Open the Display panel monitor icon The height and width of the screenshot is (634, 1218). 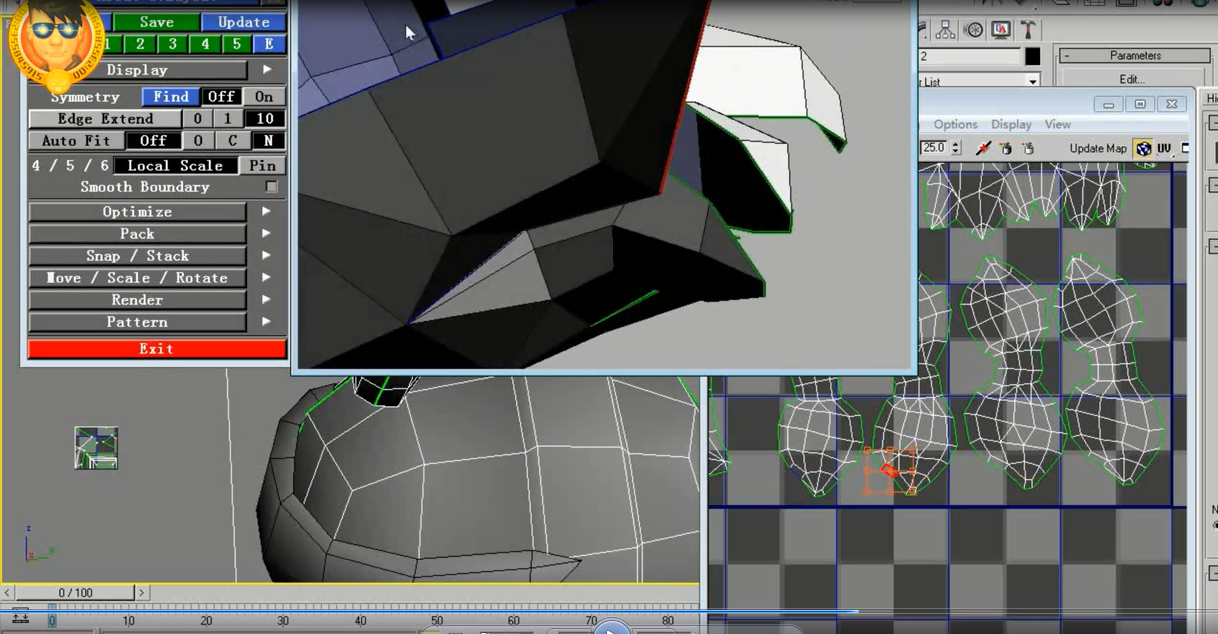pyautogui.click(x=1001, y=31)
